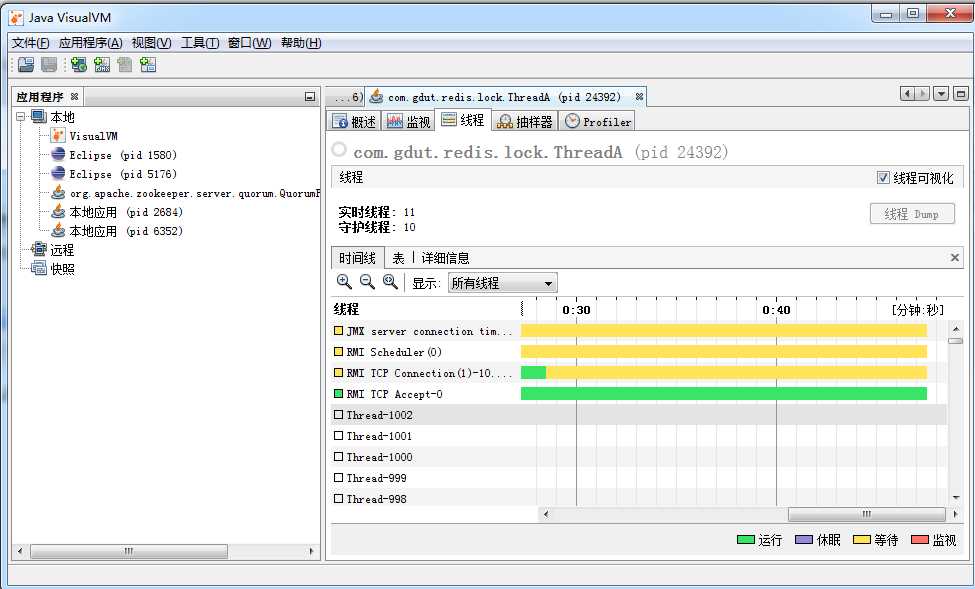
Task: Click the Eclipse (pid 5176) globe icon
Action: click(x=58, y=174)
